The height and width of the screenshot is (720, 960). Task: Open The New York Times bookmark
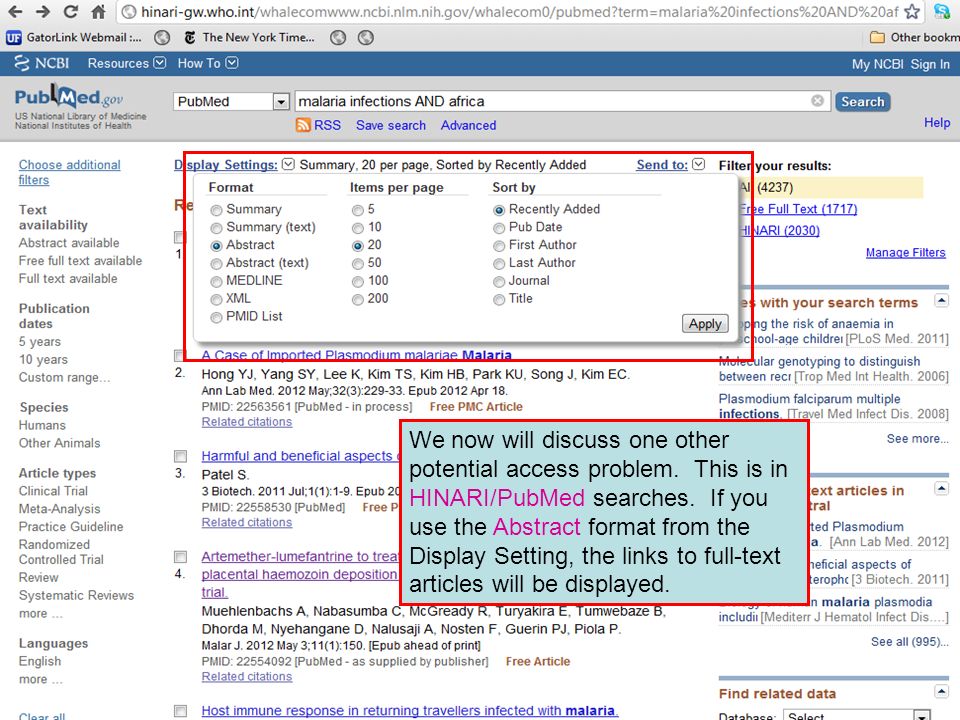pyautogui.click(x=249, y=38)
